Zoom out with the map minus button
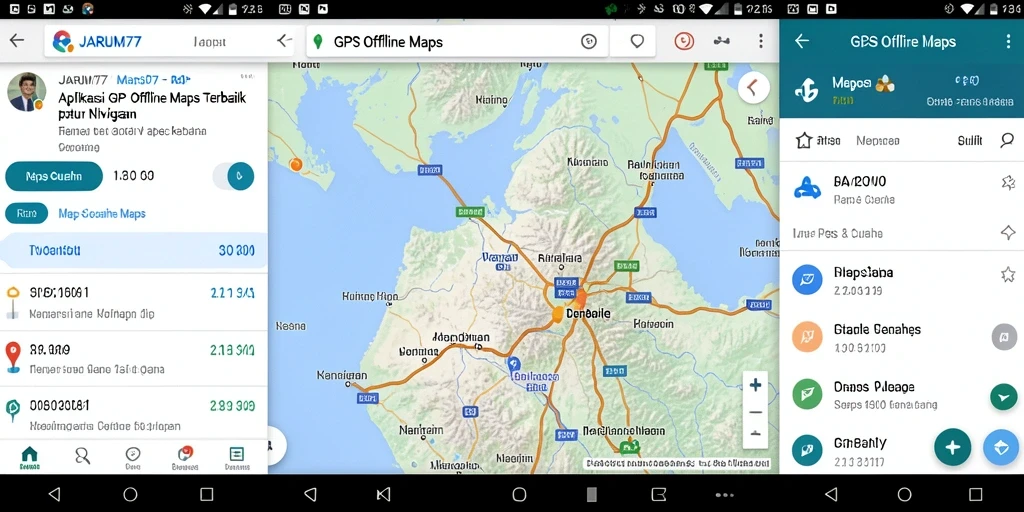 [756, 412]
